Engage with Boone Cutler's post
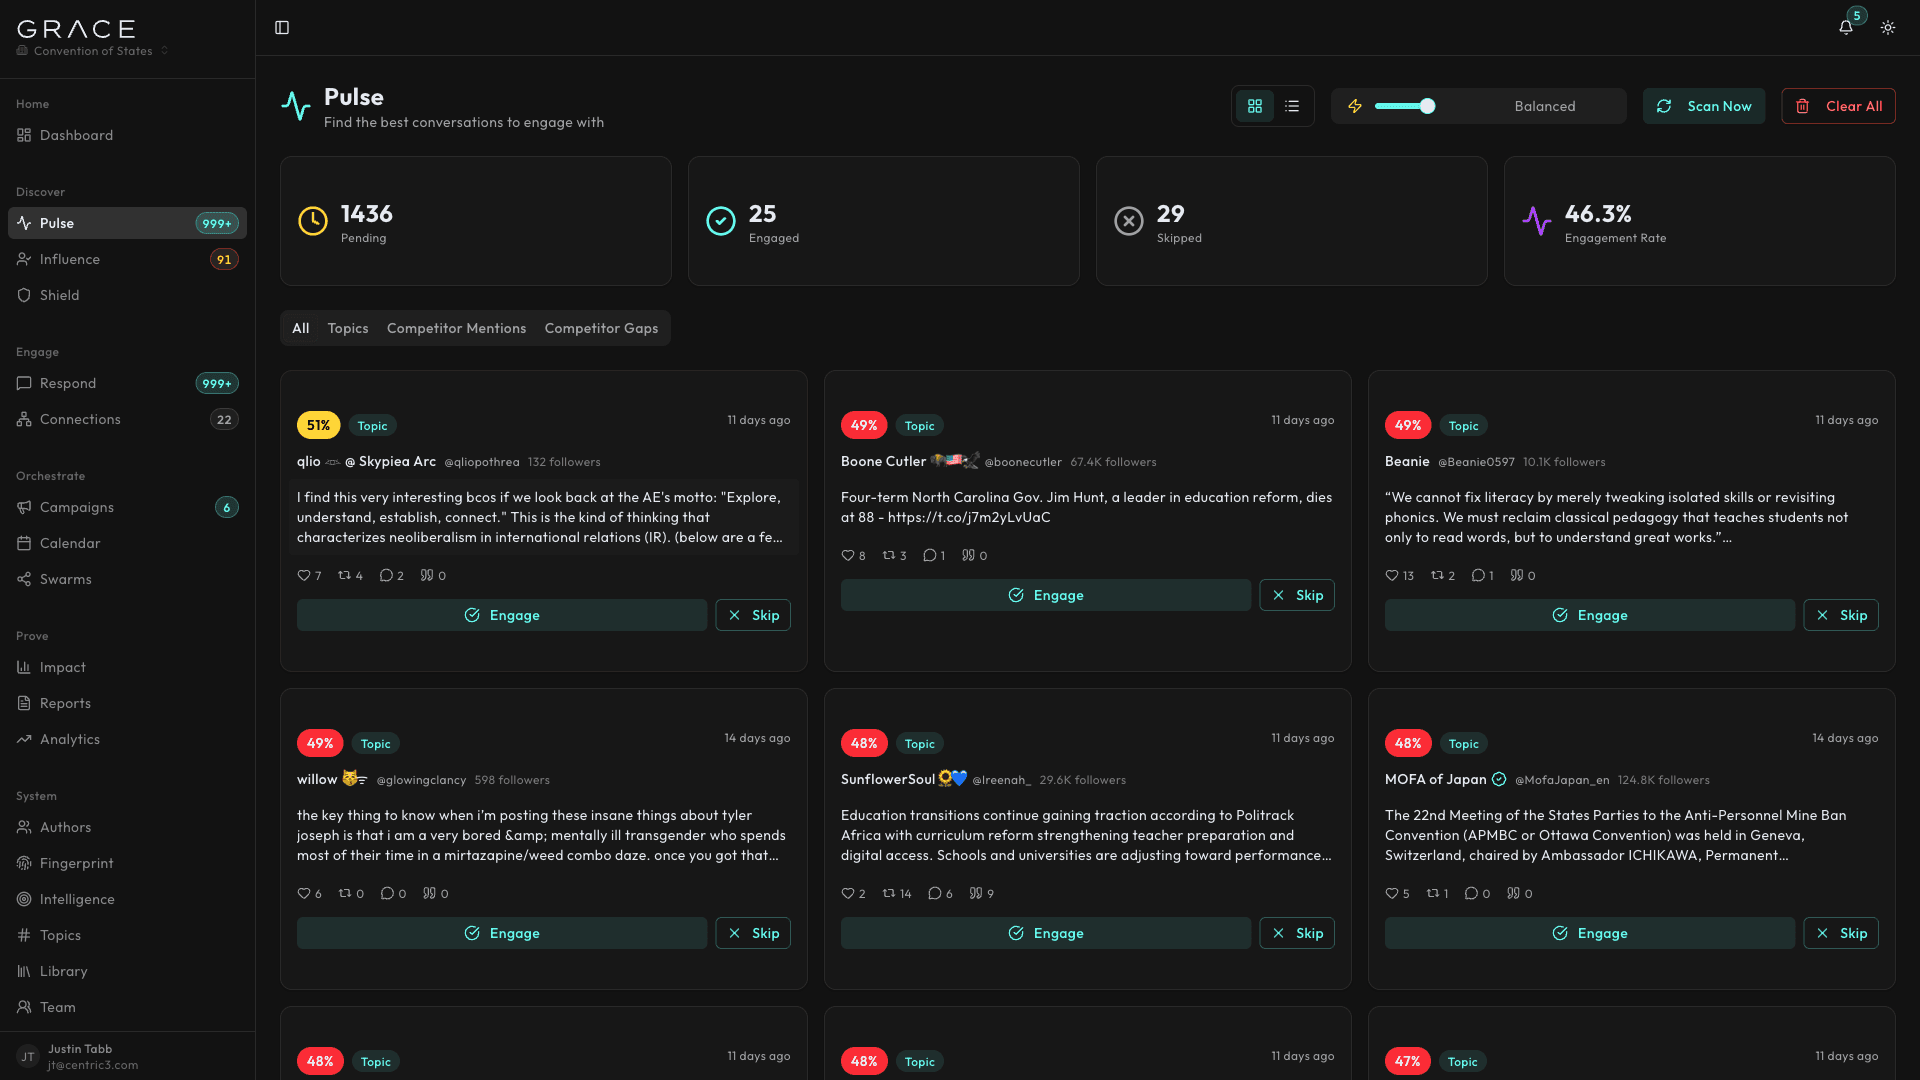Screen dimensions: 1920x1080 click(x=1045, y=595)
